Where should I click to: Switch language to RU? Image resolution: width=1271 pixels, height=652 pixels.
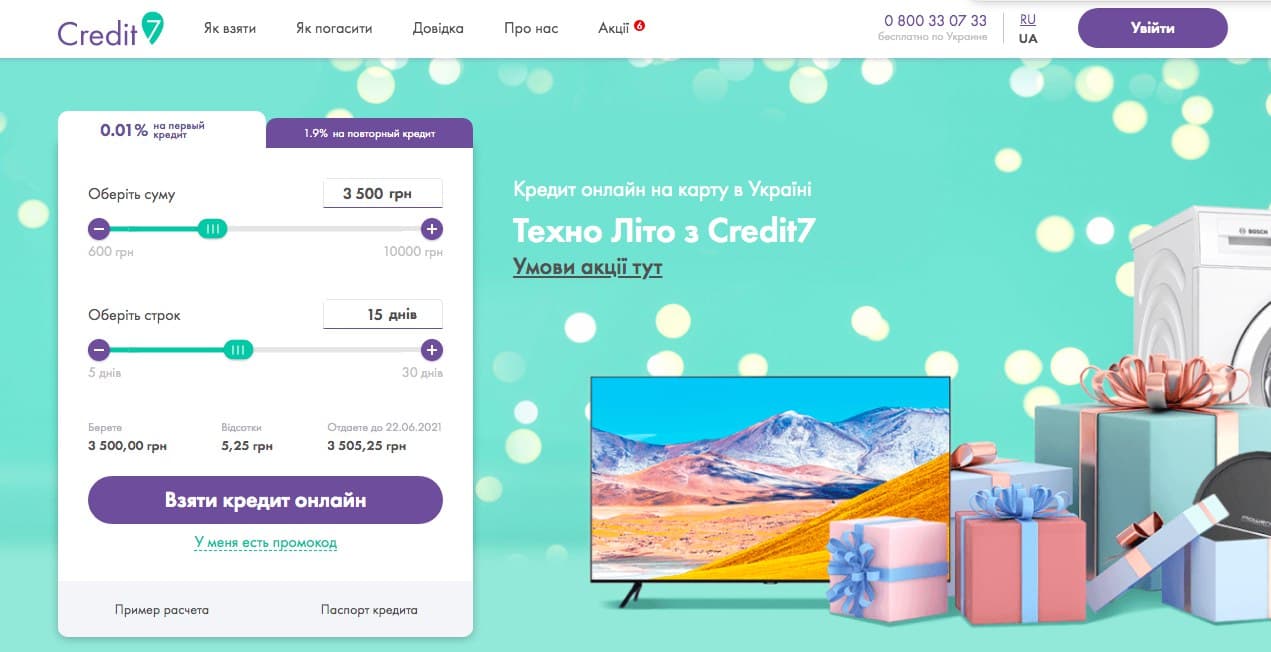coord(1028,19)
